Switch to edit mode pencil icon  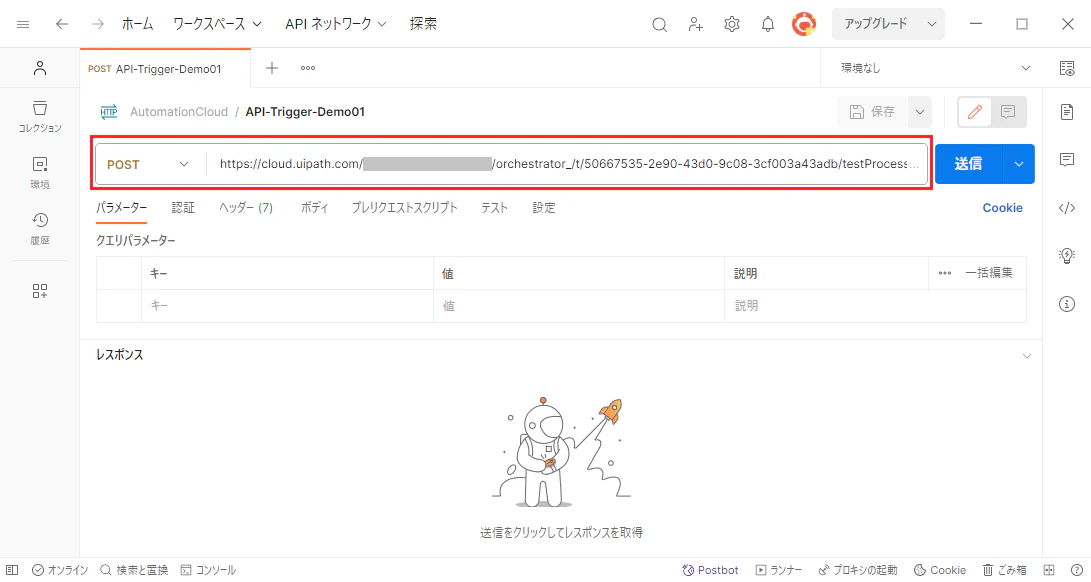pyautogui.click(x=975, y=111)
